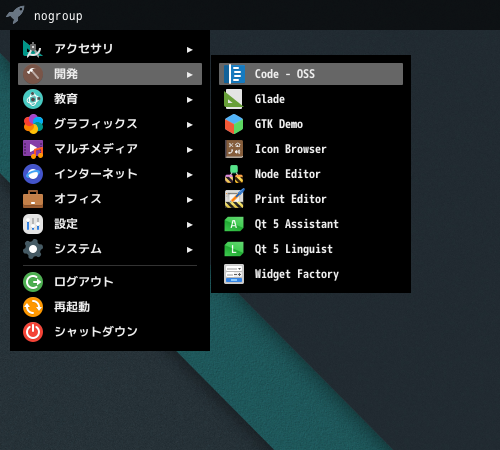Viewport: 500px width, 450px height.
Task: Click the GTK Demo cube icon
Action: (234, 124)
